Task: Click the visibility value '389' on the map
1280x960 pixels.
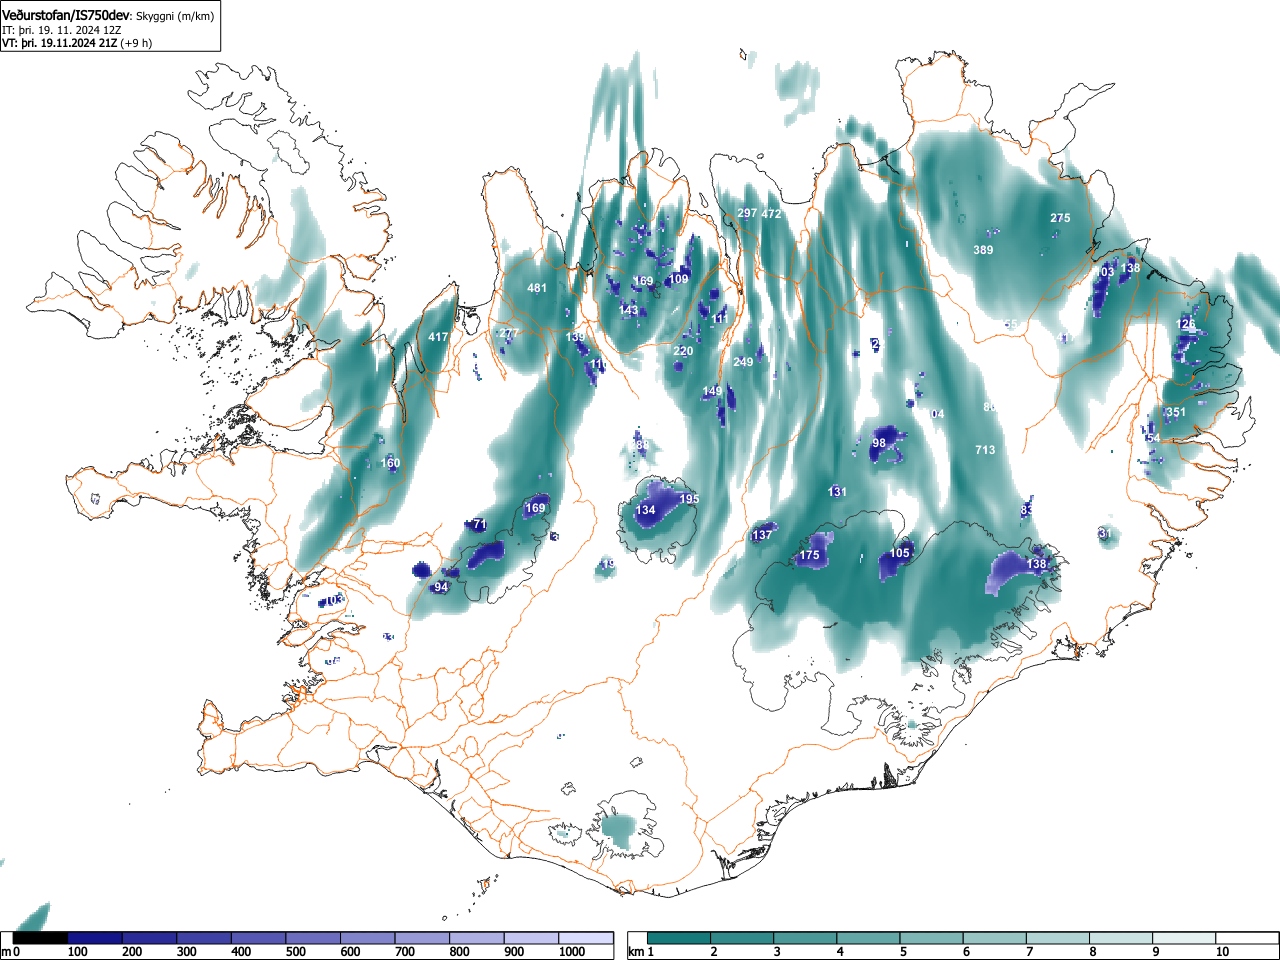Action: click(983, 250)
